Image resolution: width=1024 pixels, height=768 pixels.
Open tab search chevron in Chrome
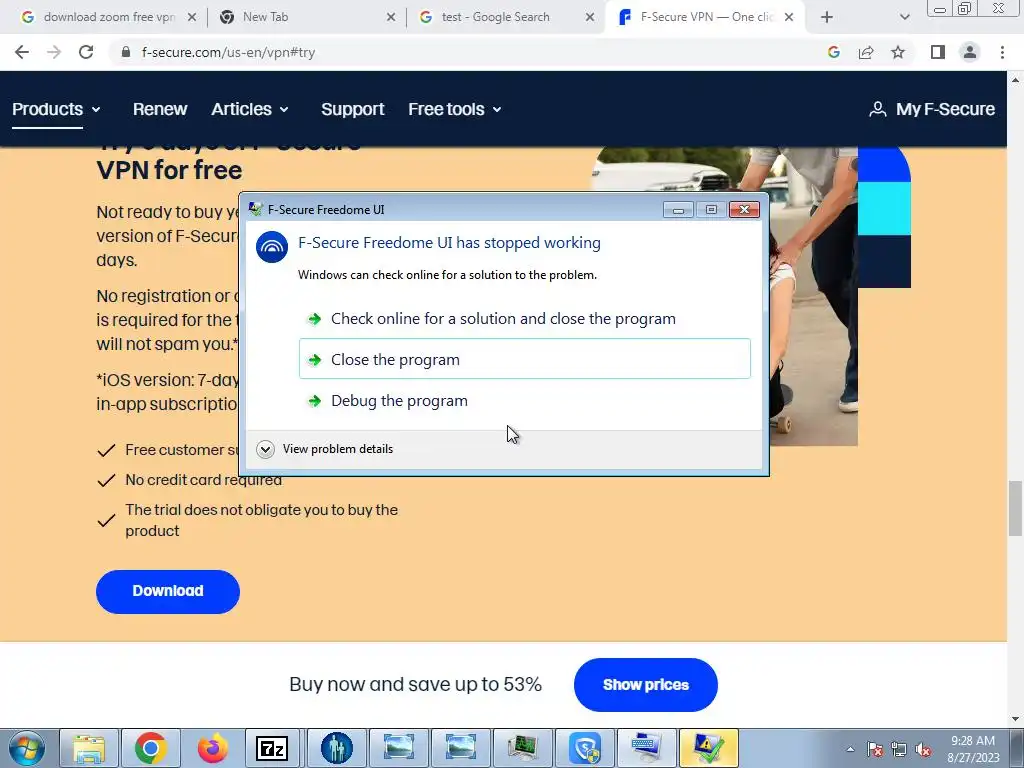point(904,17)
